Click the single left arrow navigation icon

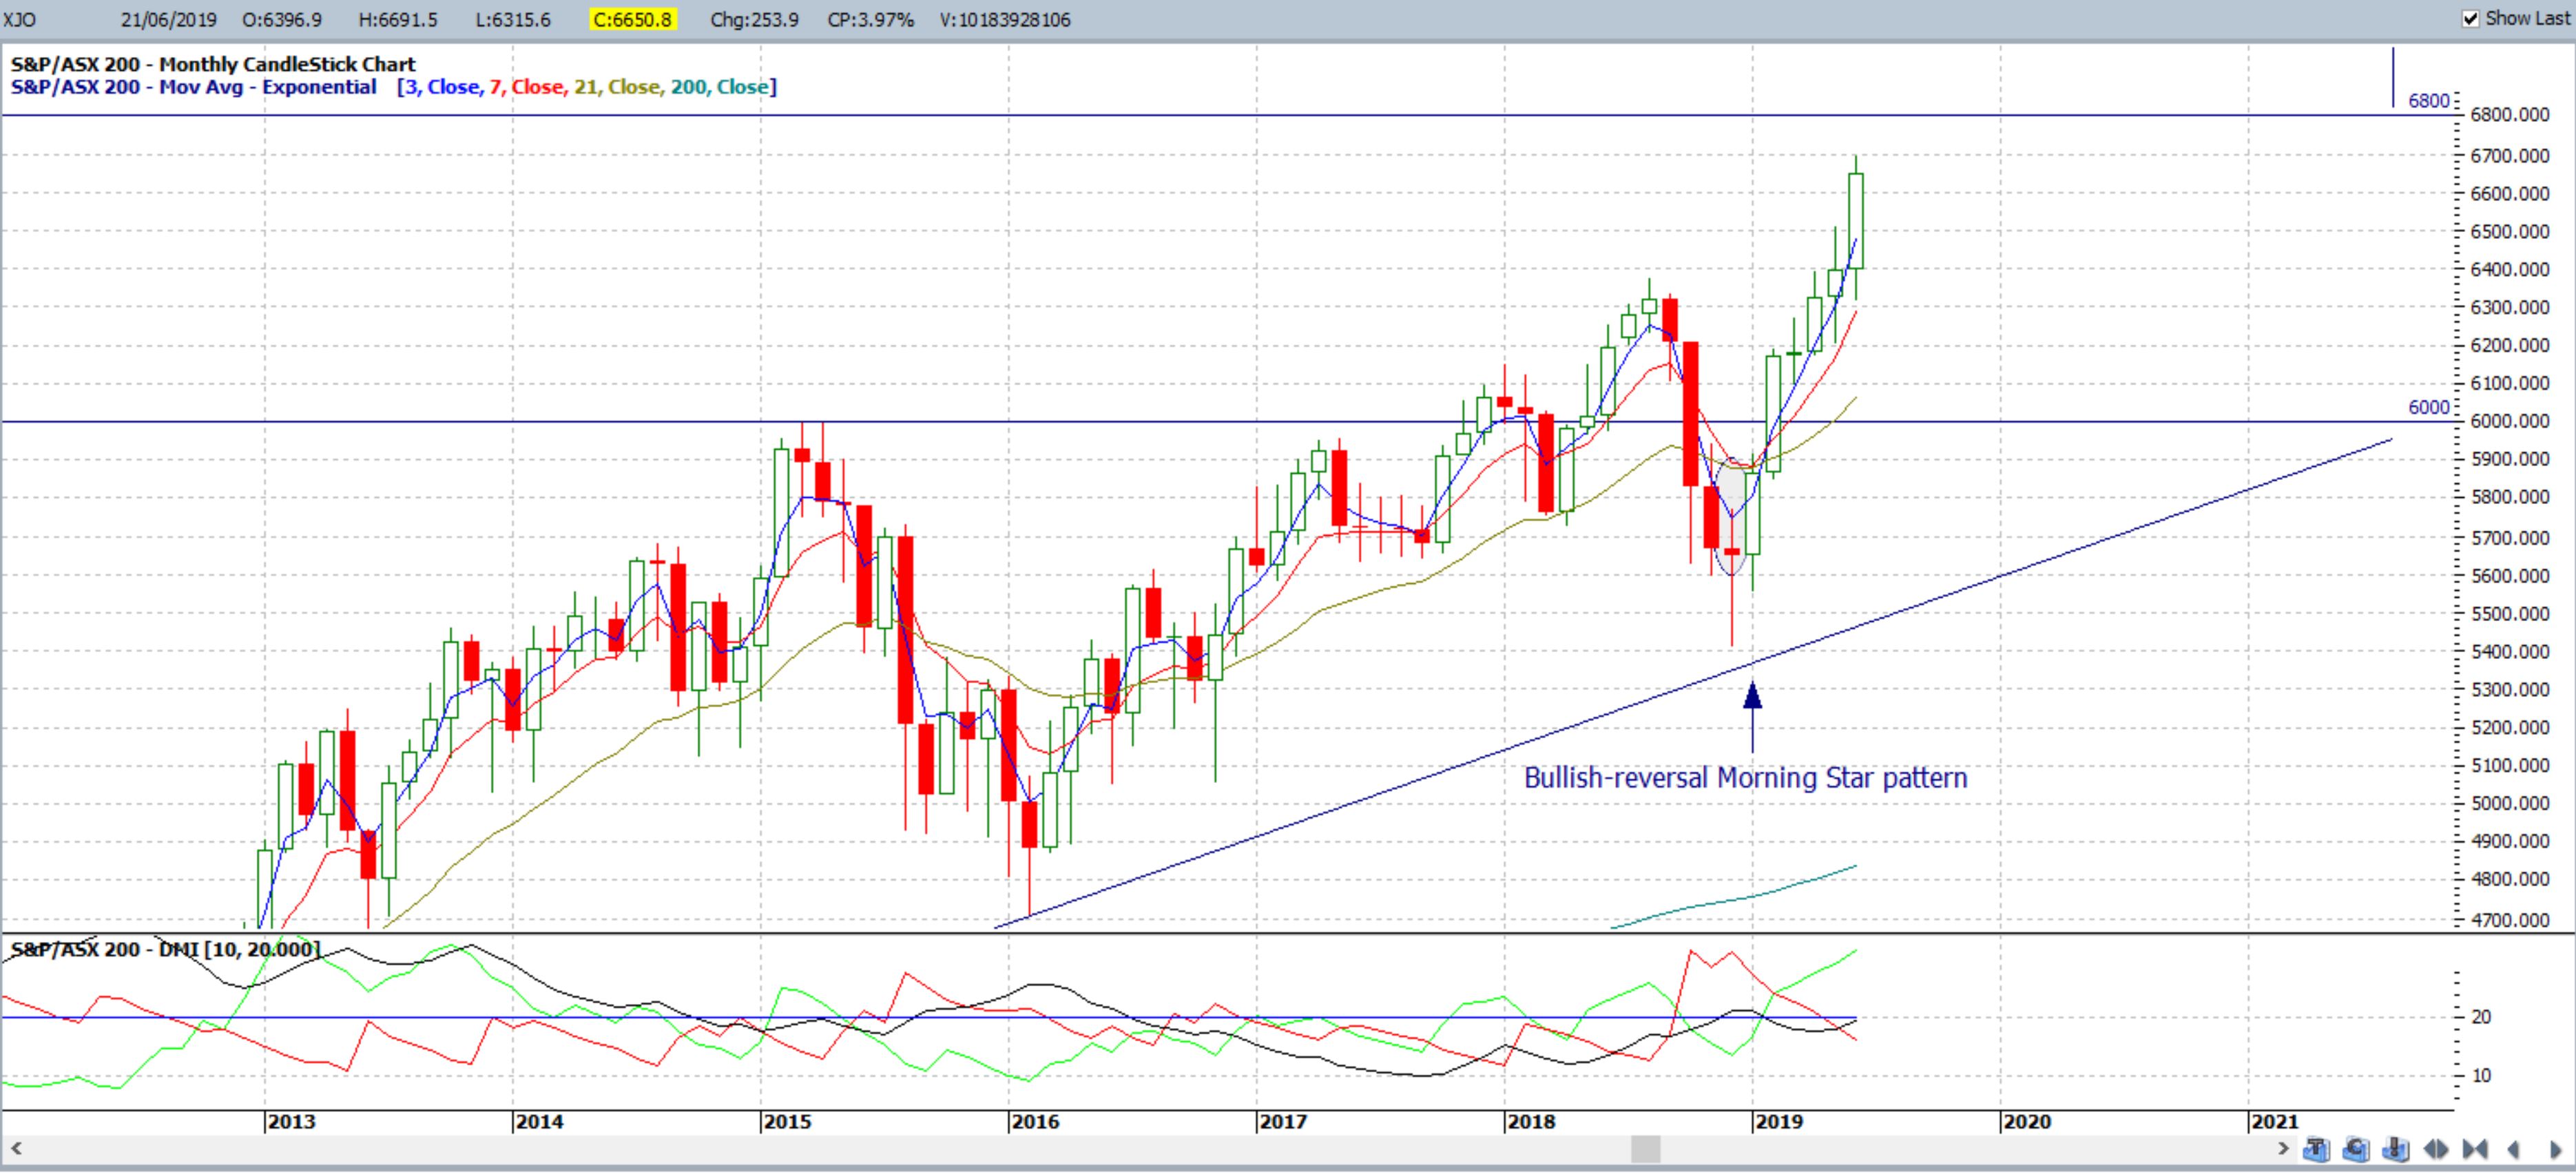pyautogui.click(x=2513, y=1149)
